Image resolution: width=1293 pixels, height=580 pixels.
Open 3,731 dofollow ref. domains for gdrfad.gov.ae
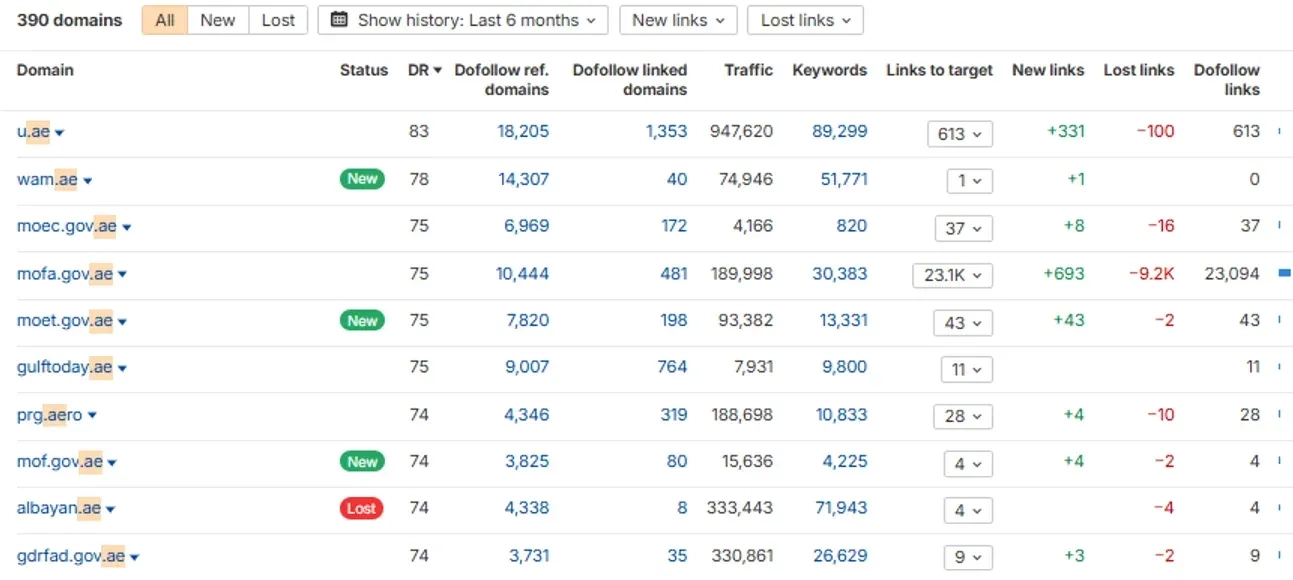click(527, 556)
